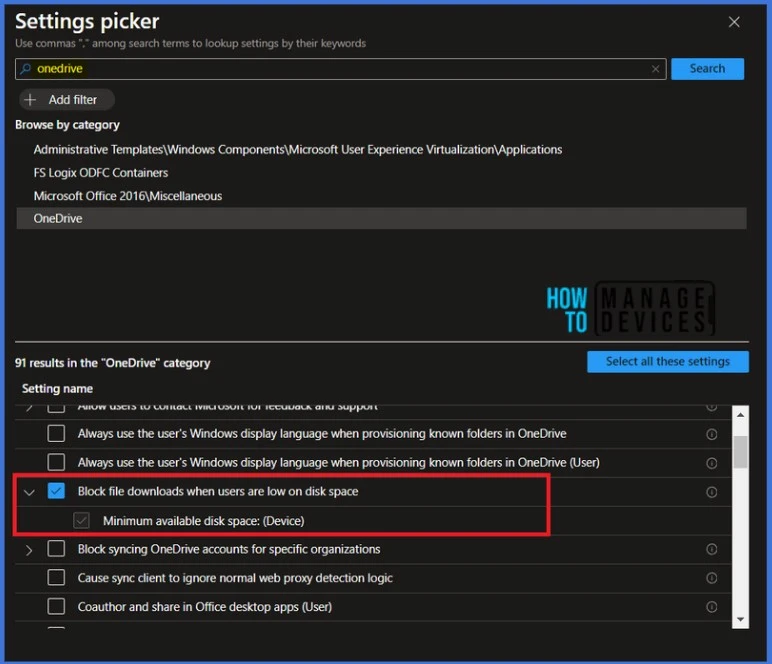Show info for display language (User) setting
The width and height of the screenshot is (772, 664).
tap(711, 463)
